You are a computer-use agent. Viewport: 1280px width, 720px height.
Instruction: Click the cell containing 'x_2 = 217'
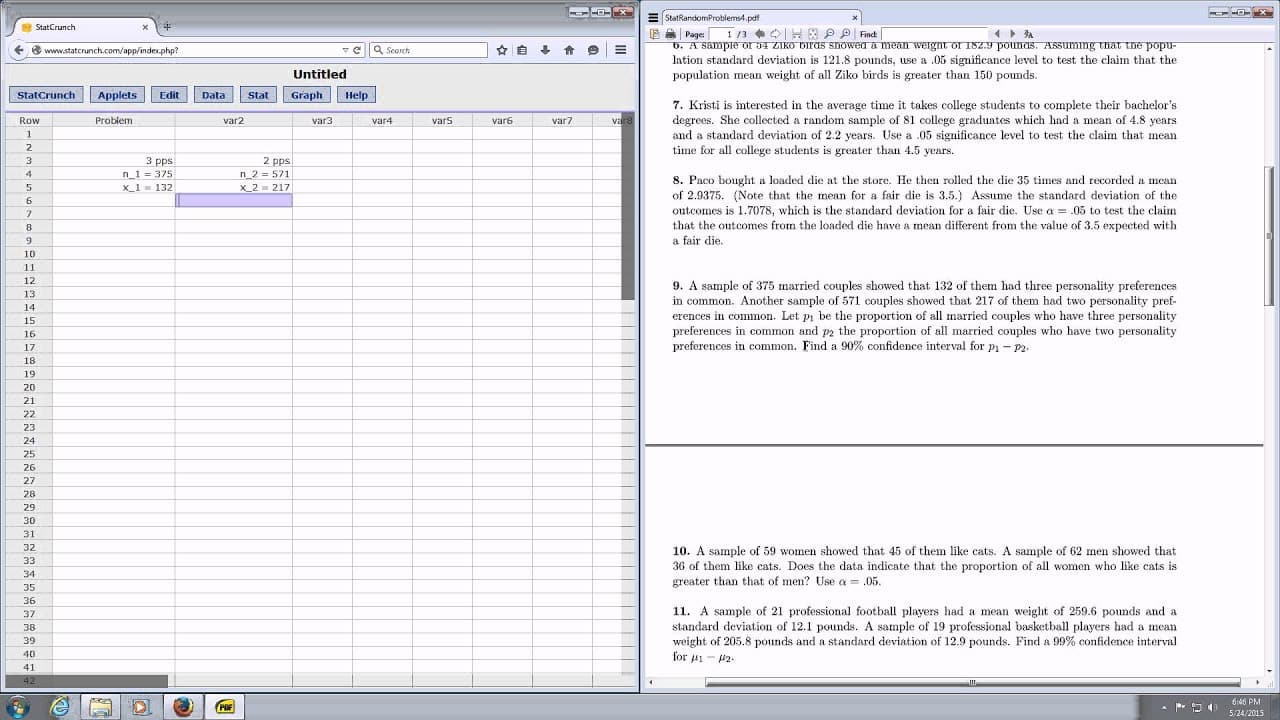pos(234,187)
